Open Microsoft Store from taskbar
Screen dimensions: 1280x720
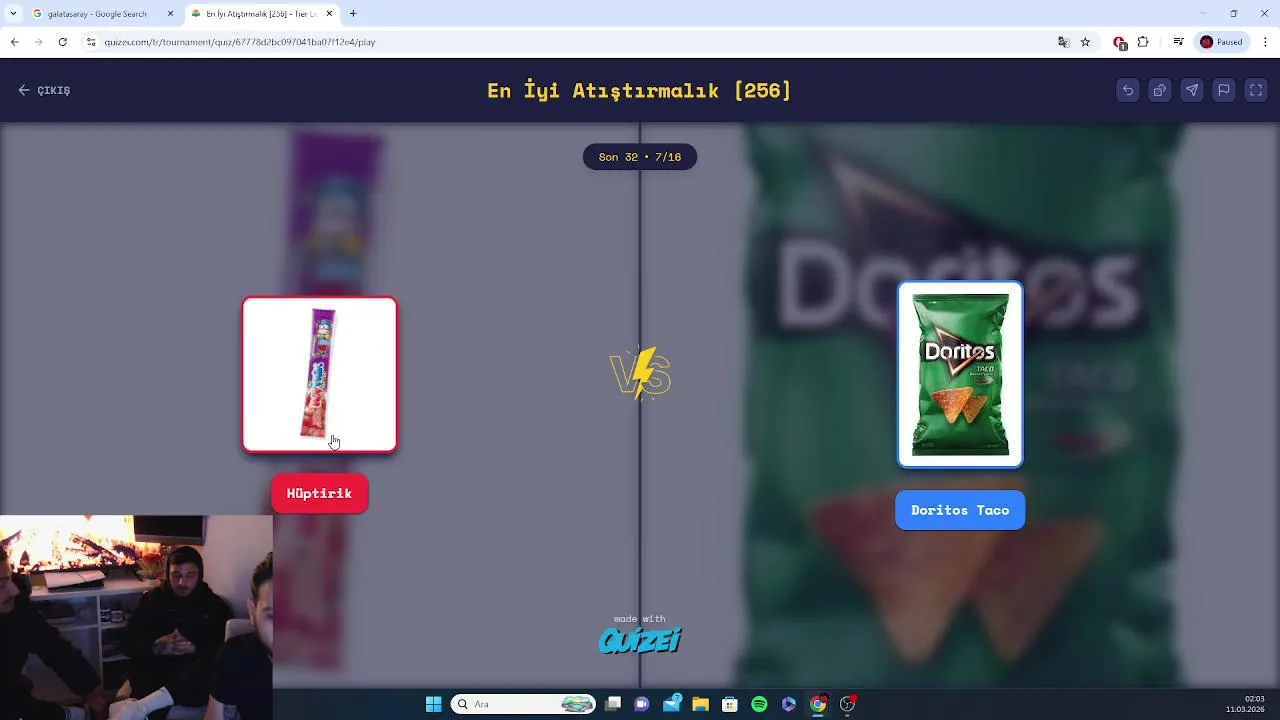coord(730,704)
